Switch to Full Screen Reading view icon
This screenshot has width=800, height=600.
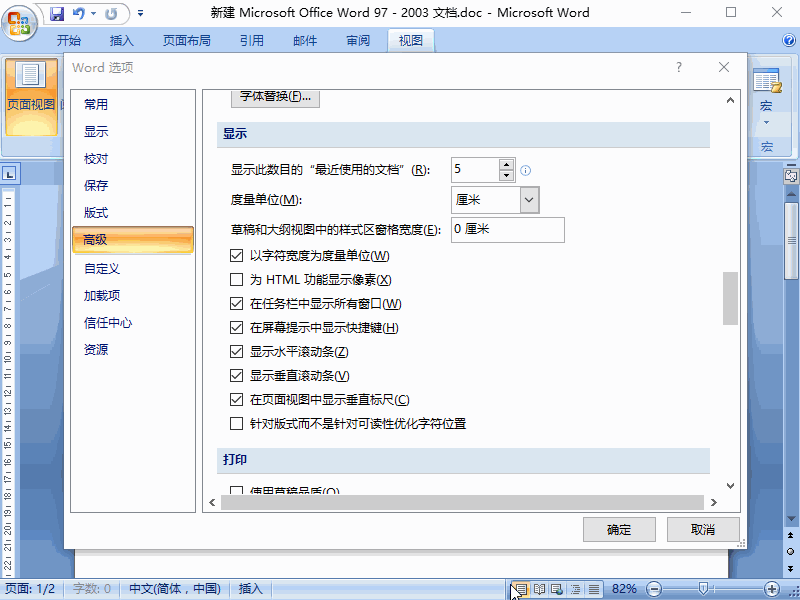coord(539,589)
